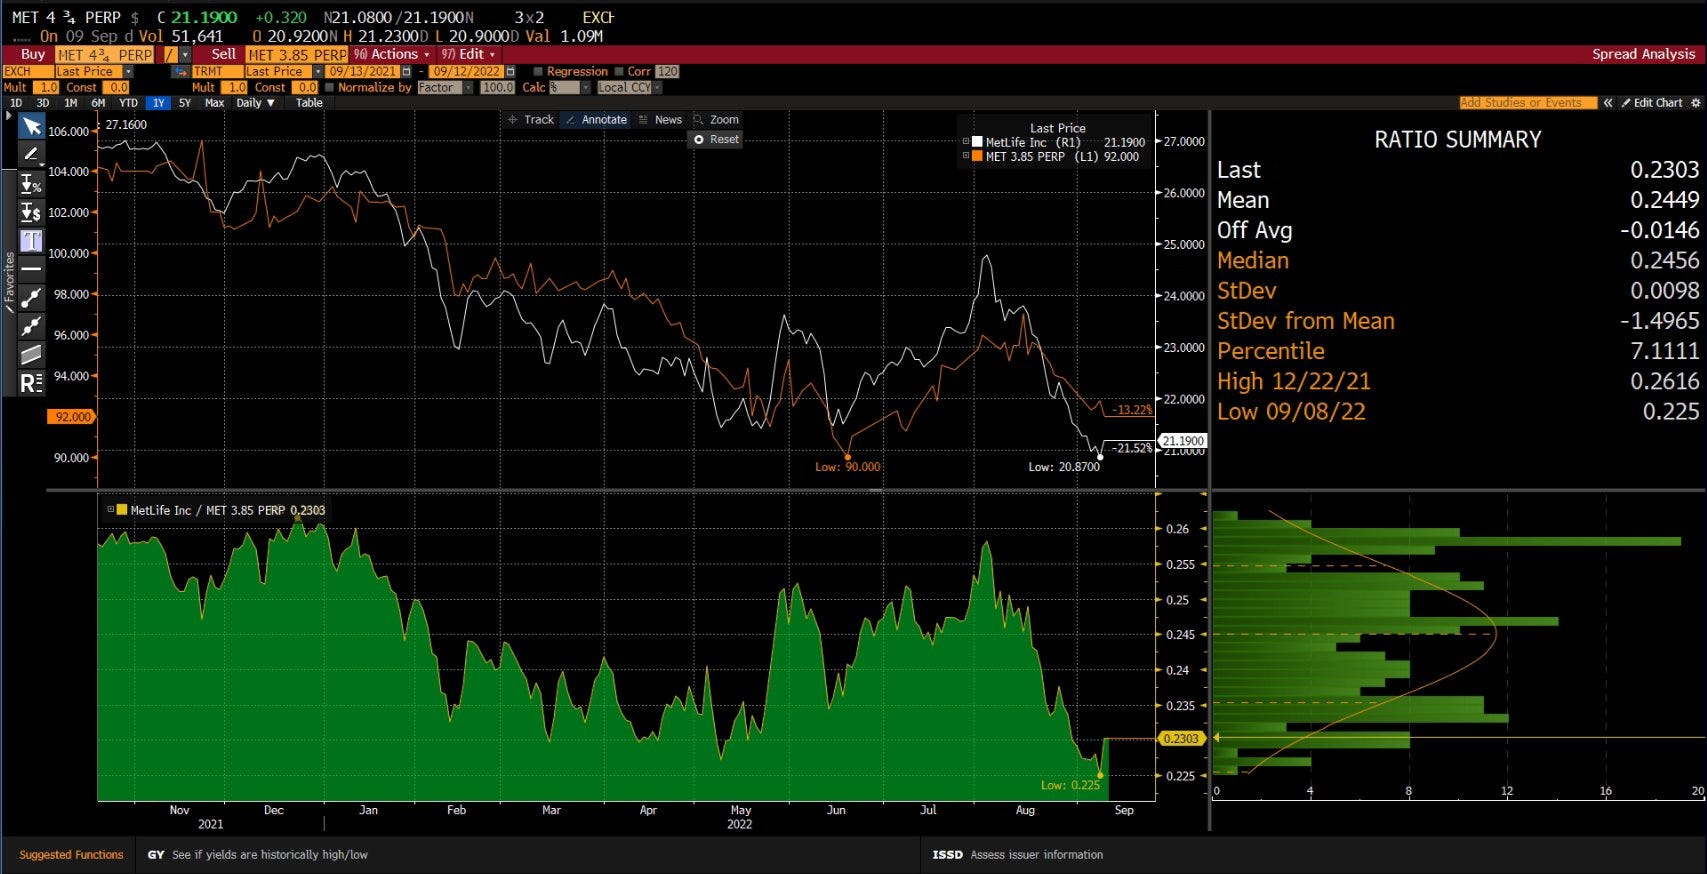Open the buy-side Last Price dropdown
The height and width of the screenshot is (874, 1707).
pos(128,72)
